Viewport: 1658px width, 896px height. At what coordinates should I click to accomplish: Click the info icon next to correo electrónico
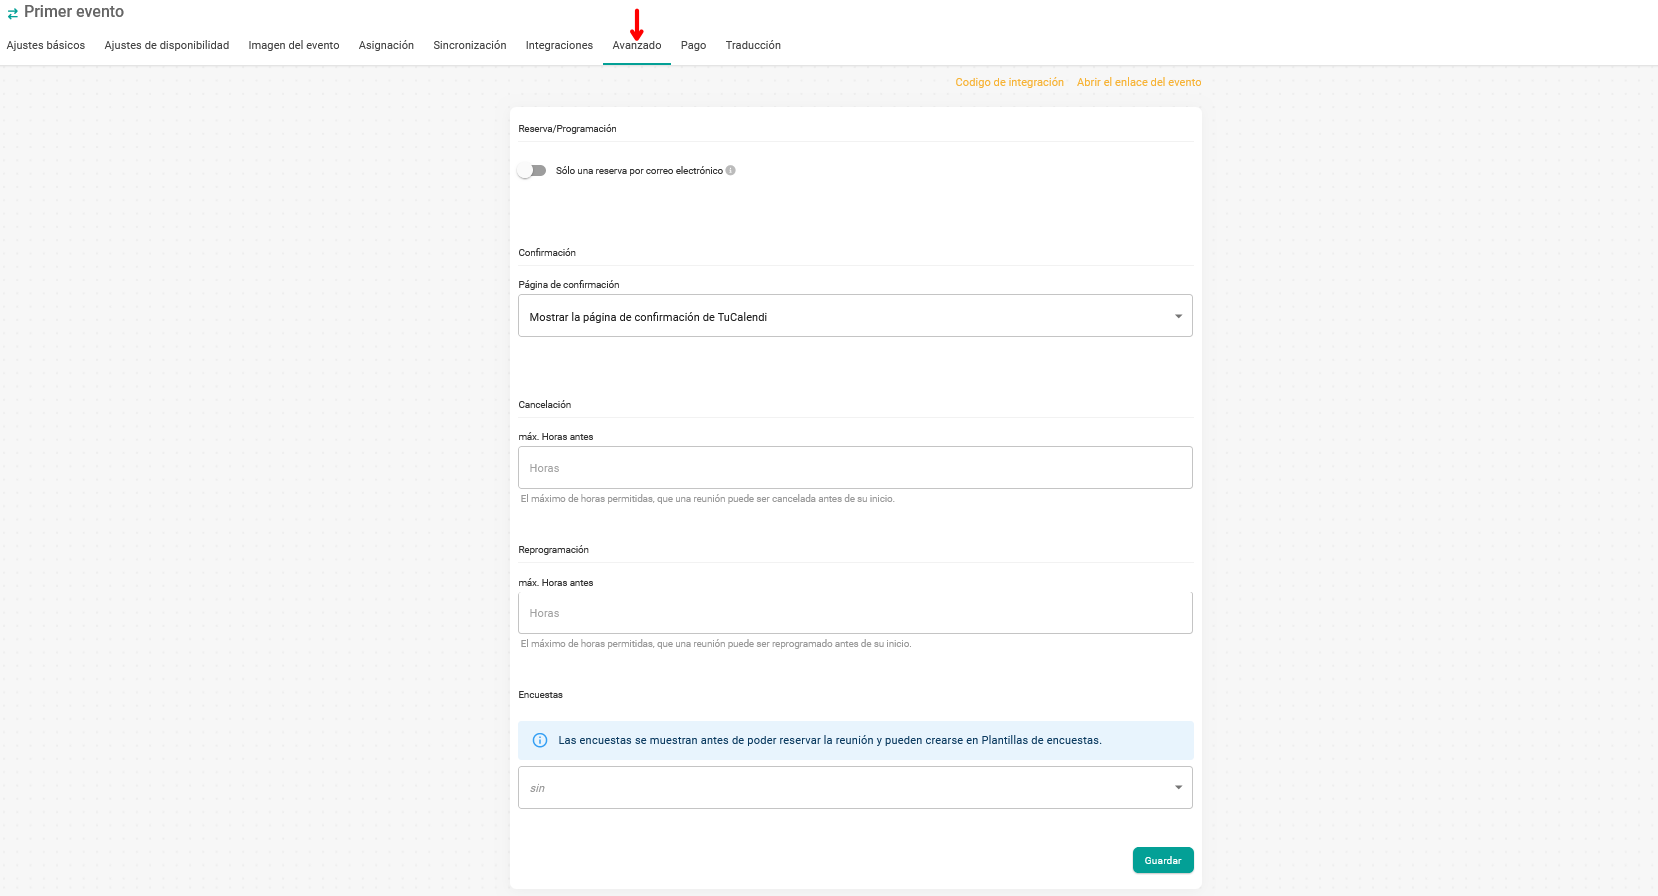pos(731,170)
